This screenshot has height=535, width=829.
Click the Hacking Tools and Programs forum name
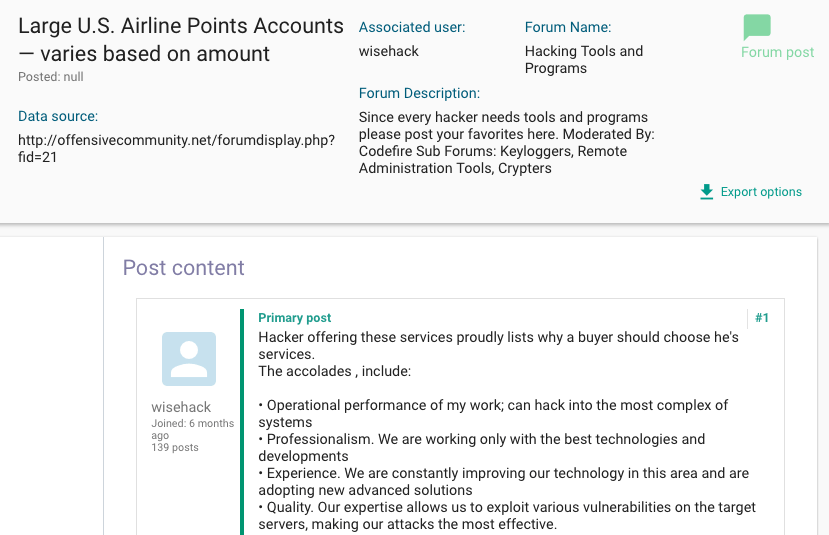[x=584, y=60]
